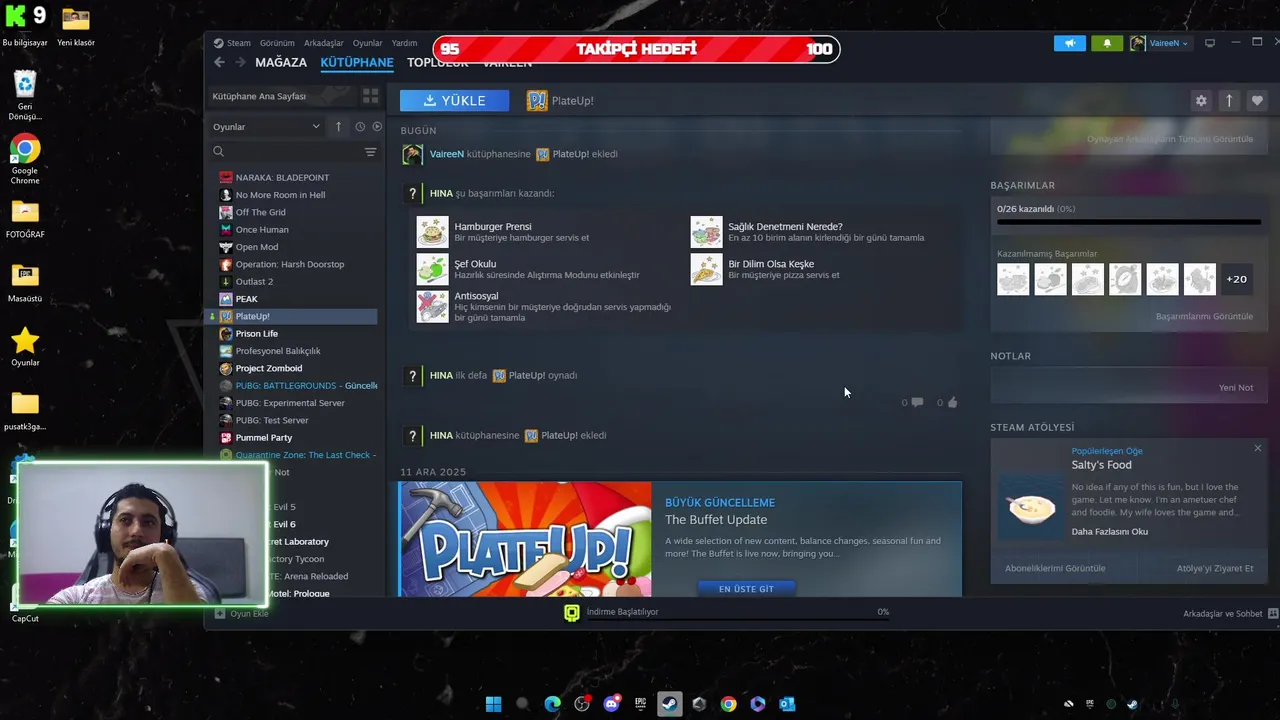The height and width of the screenshot is (720, 1280).
Task: Switch to Big Picture mode monitor icon
Action: 1210,43
